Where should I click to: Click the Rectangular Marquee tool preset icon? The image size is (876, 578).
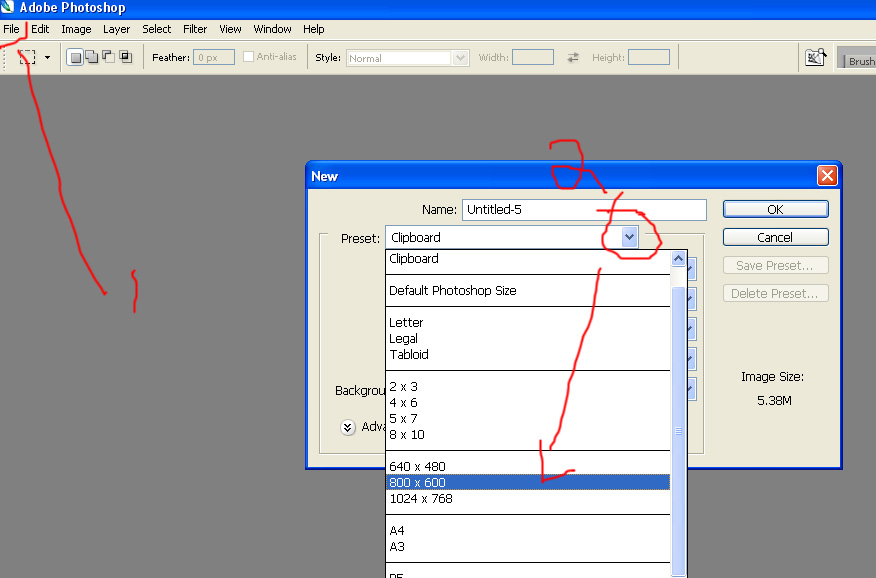pyautogui.click(x=27, y=57)
